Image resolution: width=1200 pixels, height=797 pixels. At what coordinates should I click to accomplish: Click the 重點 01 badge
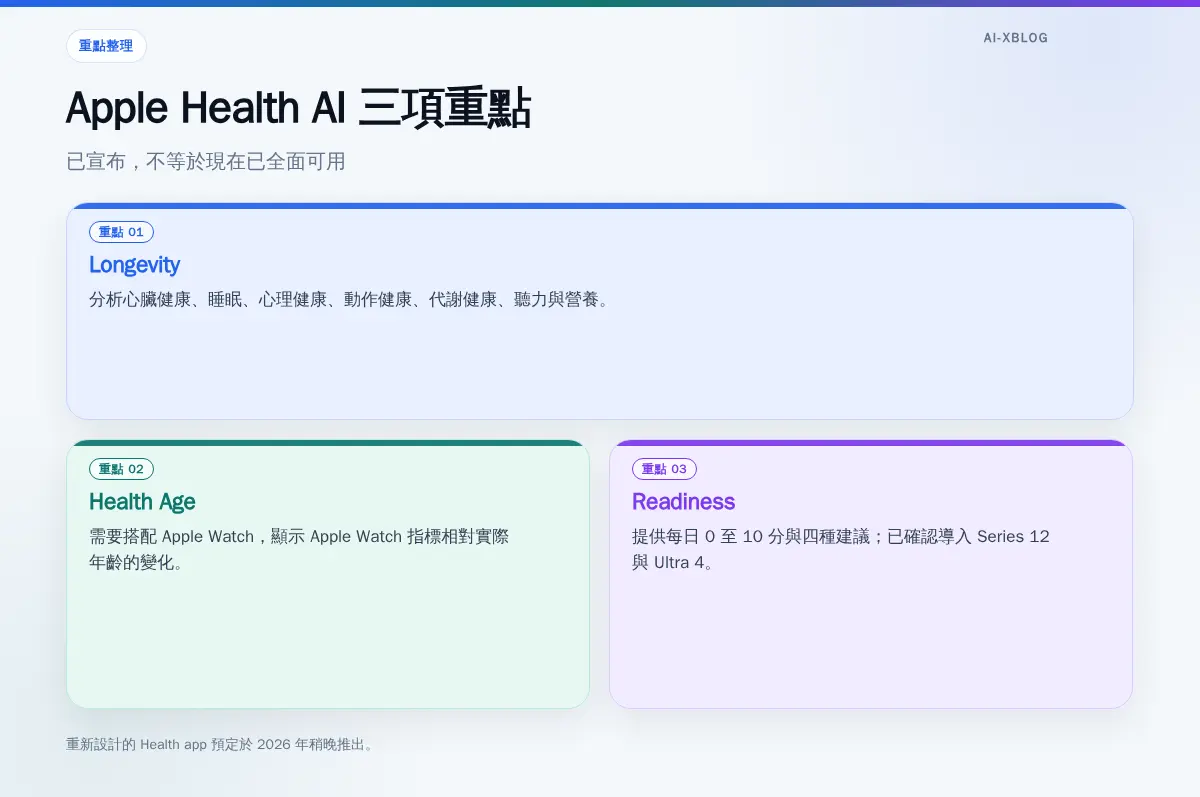click(x=121, y=232)
